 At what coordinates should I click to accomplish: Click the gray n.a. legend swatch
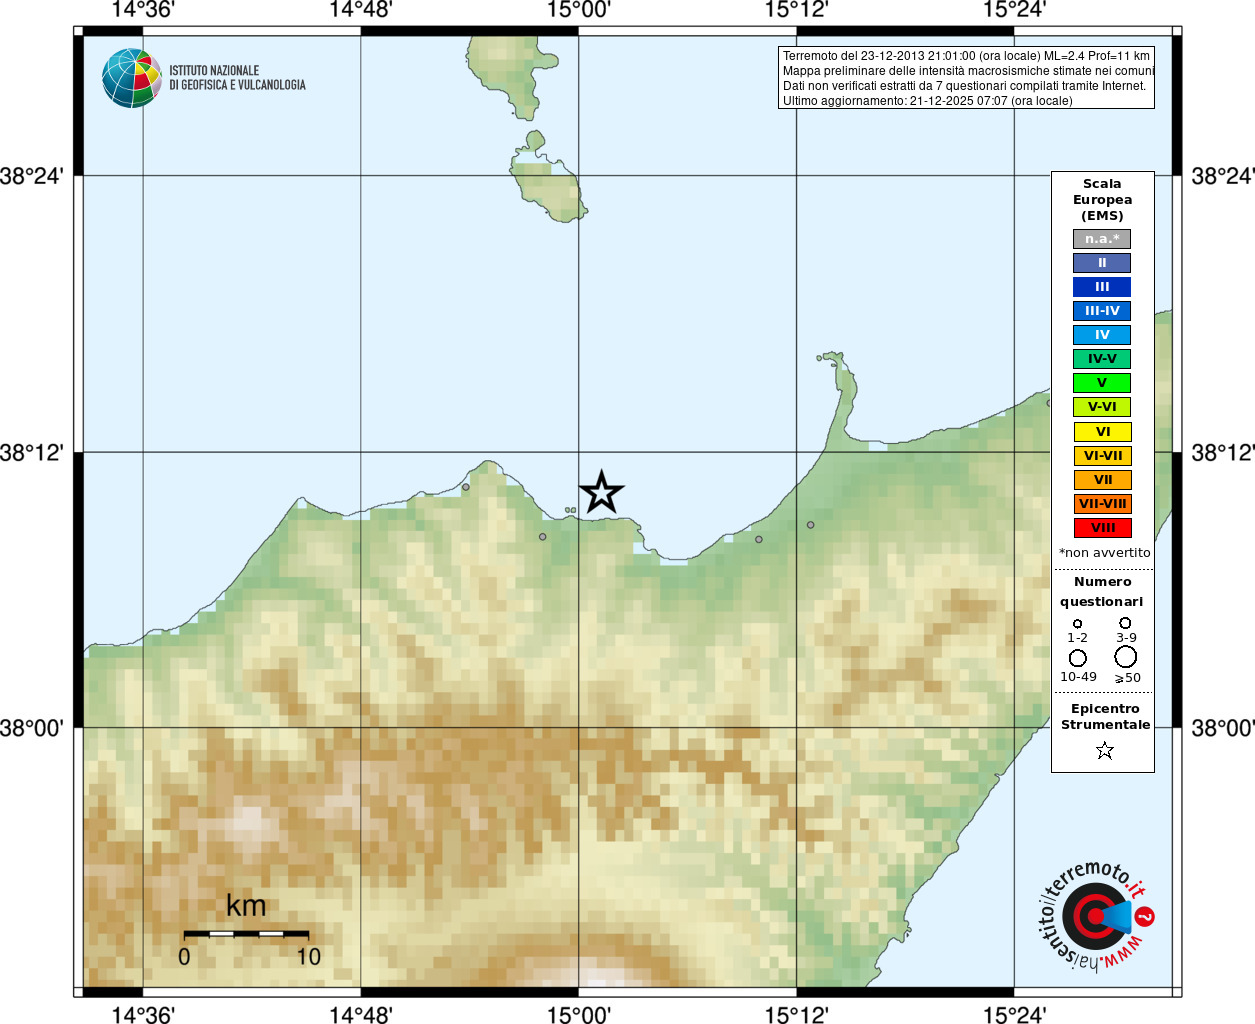1102,239
